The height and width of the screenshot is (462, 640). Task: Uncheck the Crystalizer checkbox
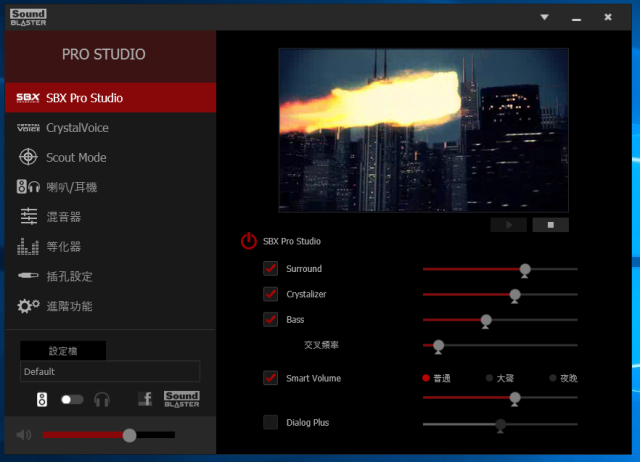[271, 294]
